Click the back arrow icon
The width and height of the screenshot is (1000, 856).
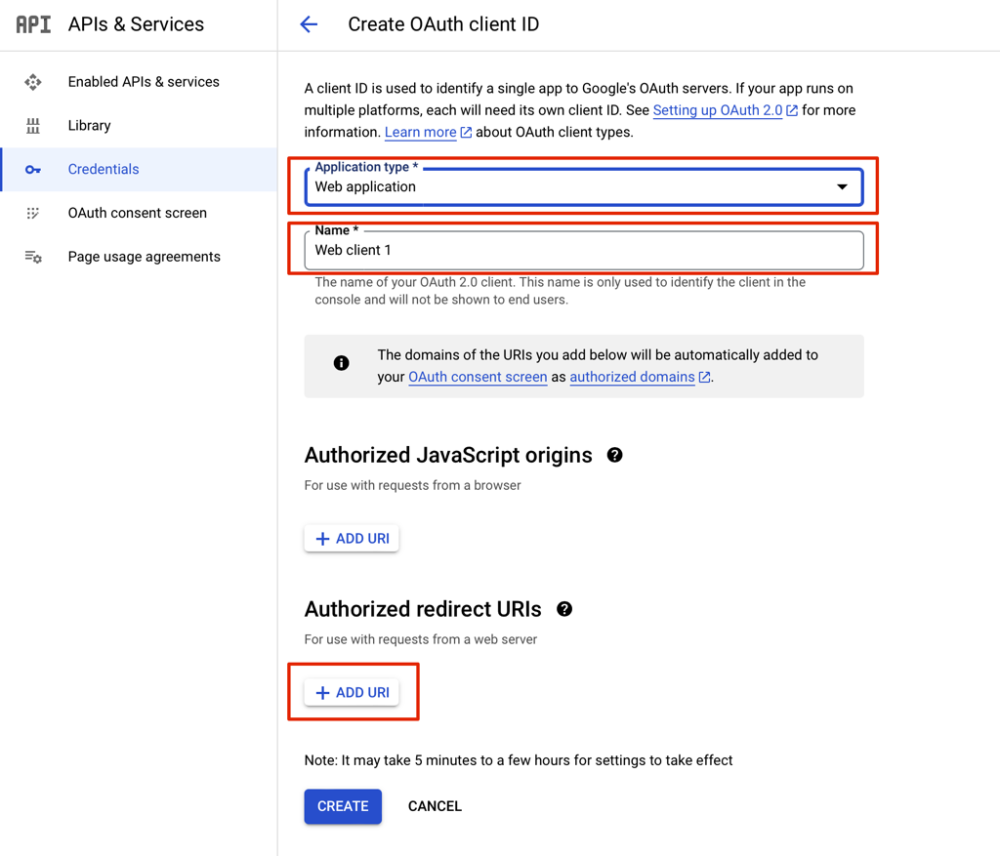[x=309, y=24]
